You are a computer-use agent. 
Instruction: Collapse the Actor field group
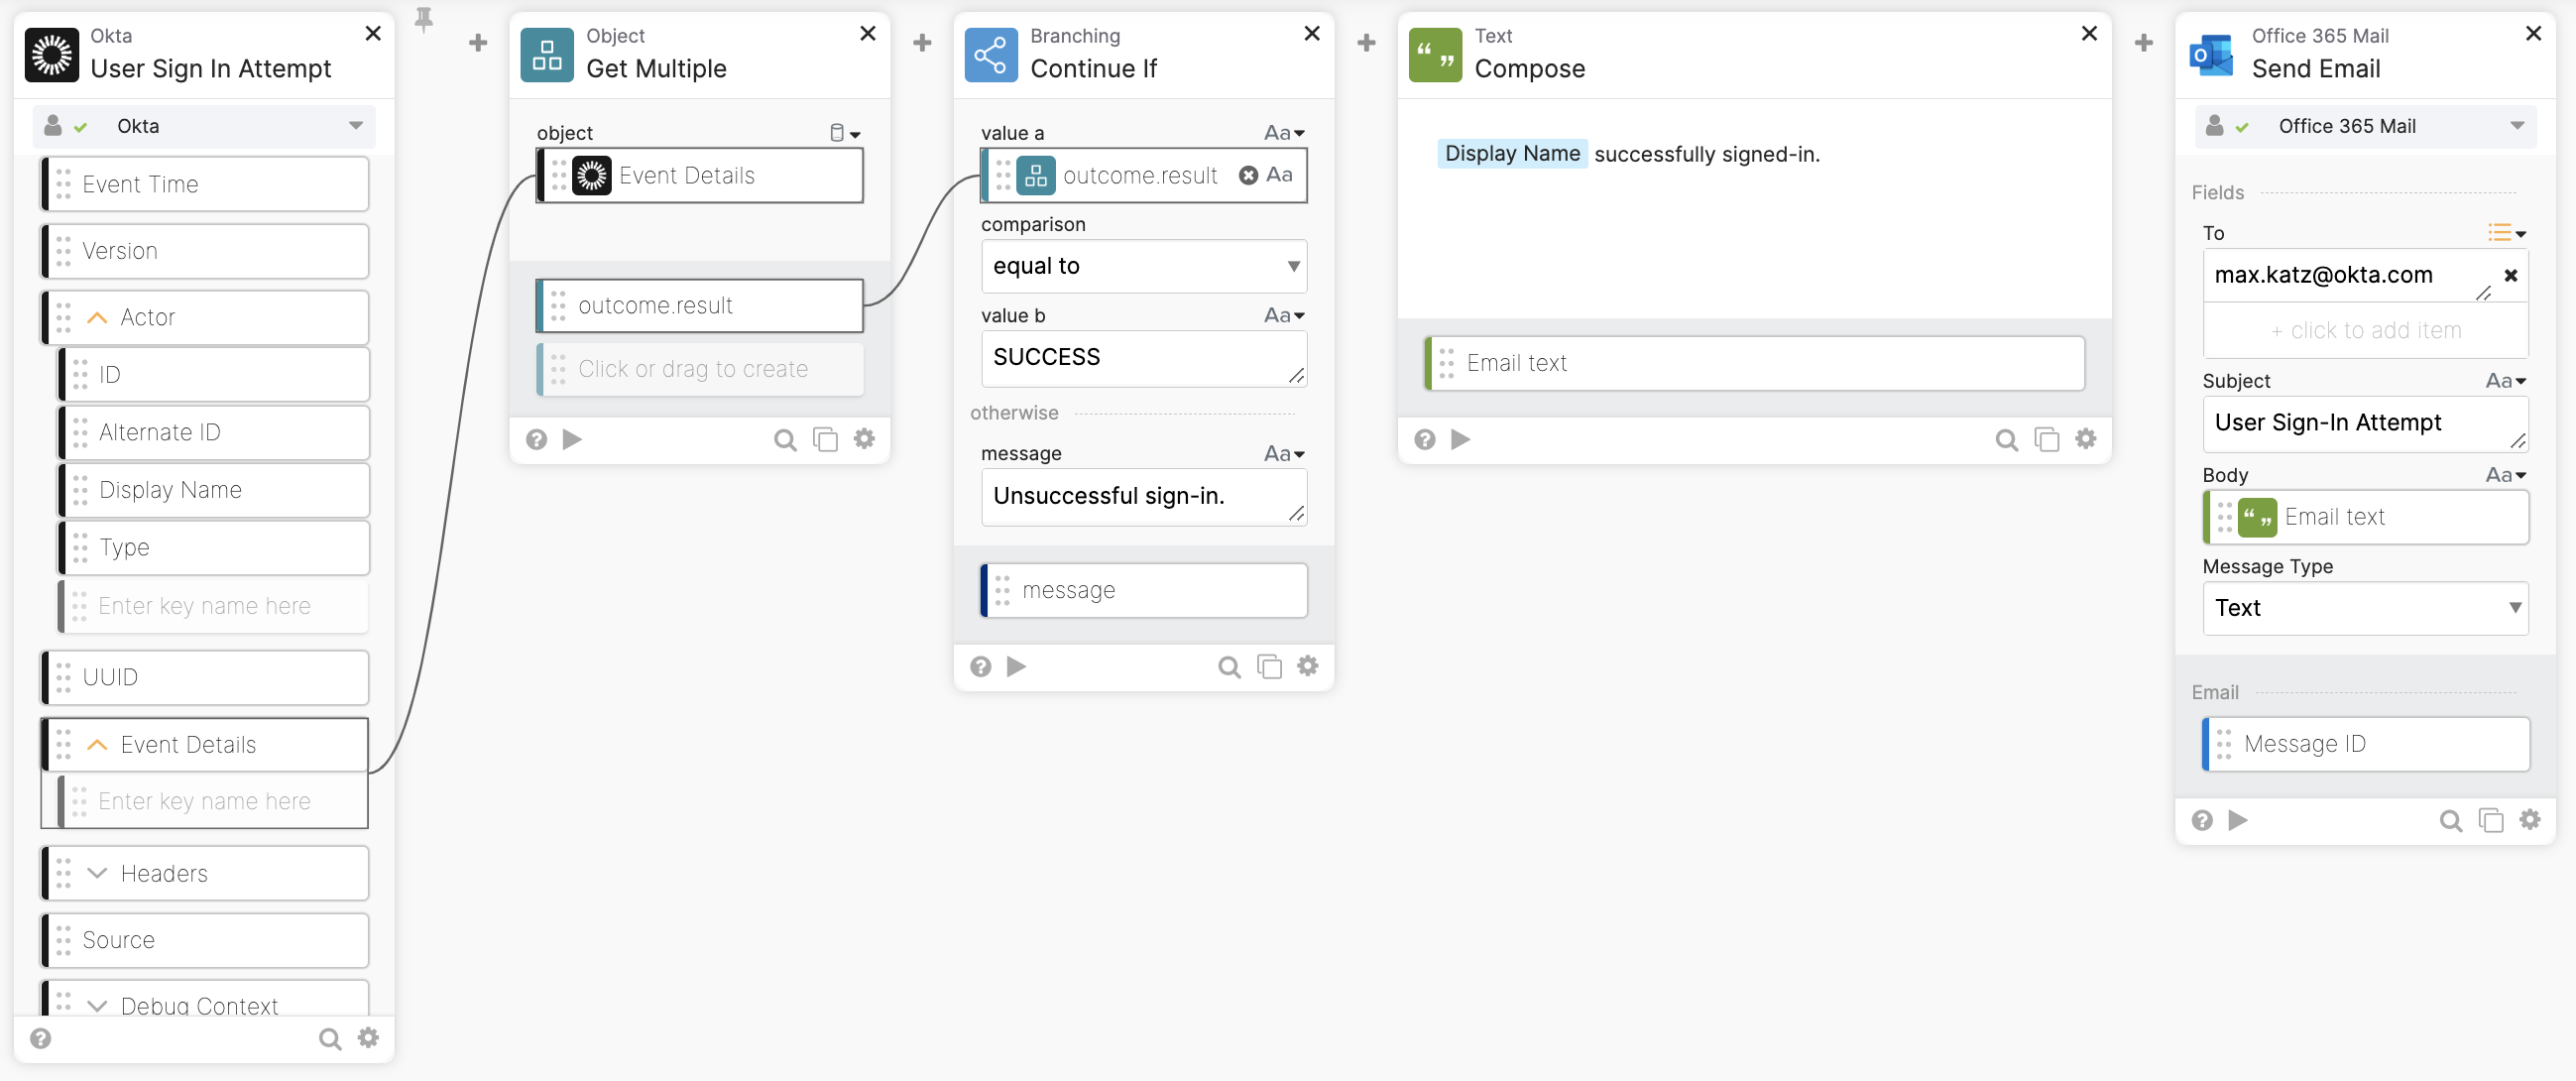point(97,318)
